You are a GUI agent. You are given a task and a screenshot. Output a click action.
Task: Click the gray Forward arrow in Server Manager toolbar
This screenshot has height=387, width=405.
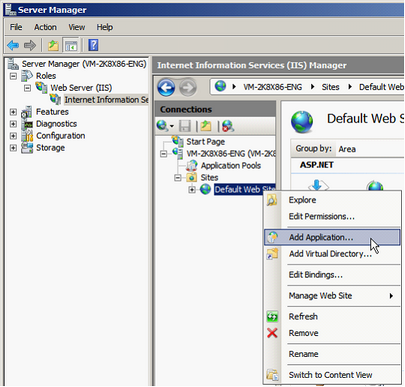(30, 45)
